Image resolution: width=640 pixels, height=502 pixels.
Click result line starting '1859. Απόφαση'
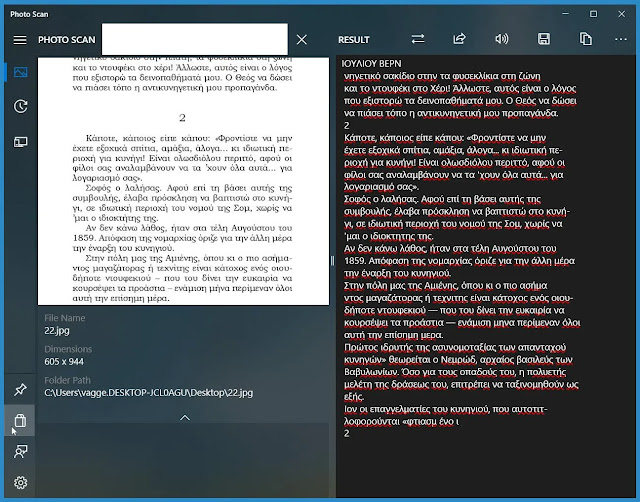(459, 261)
